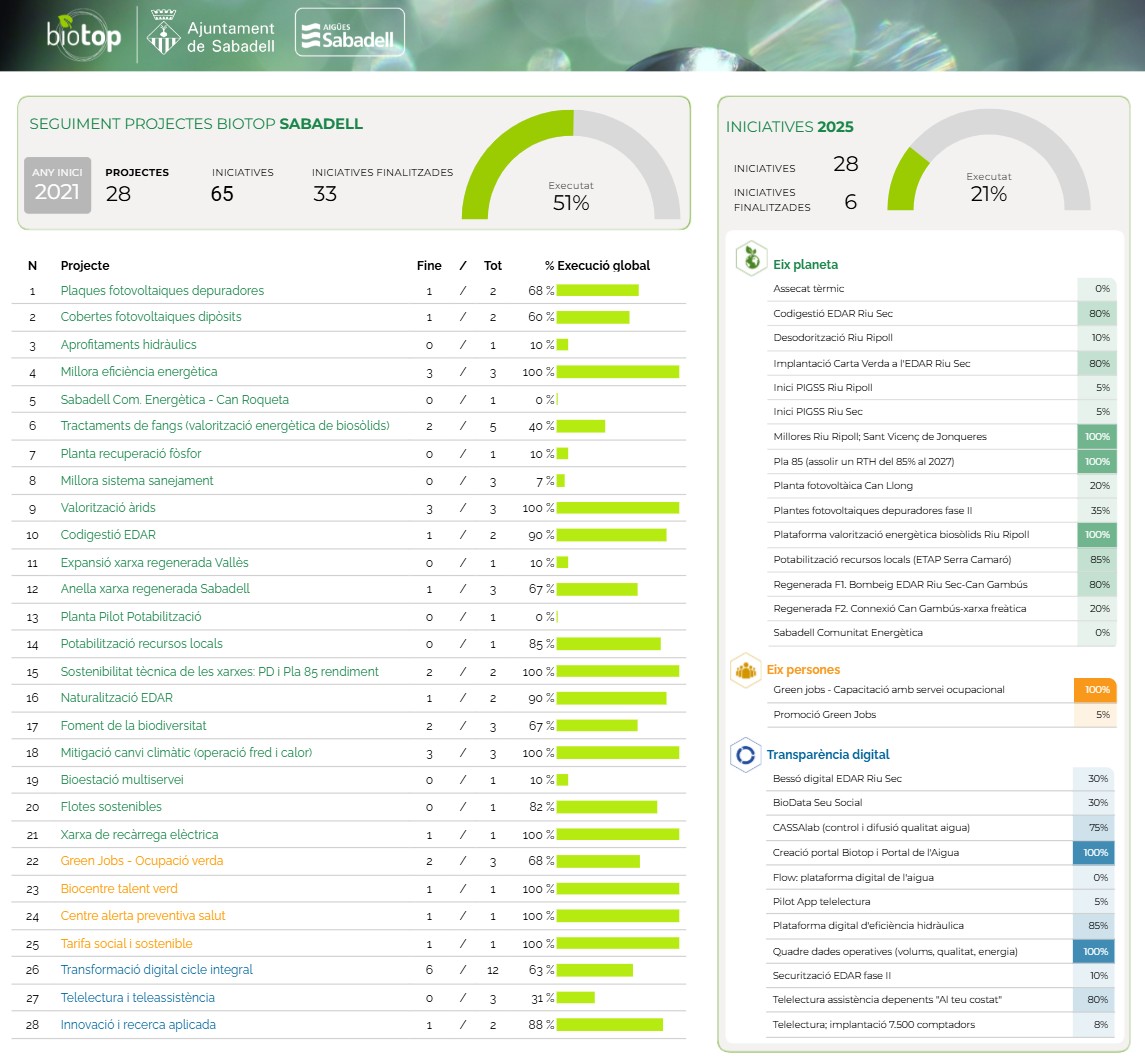Click the Eix persones people icon
This screenshot has height=1060, width=1145.
747,669
